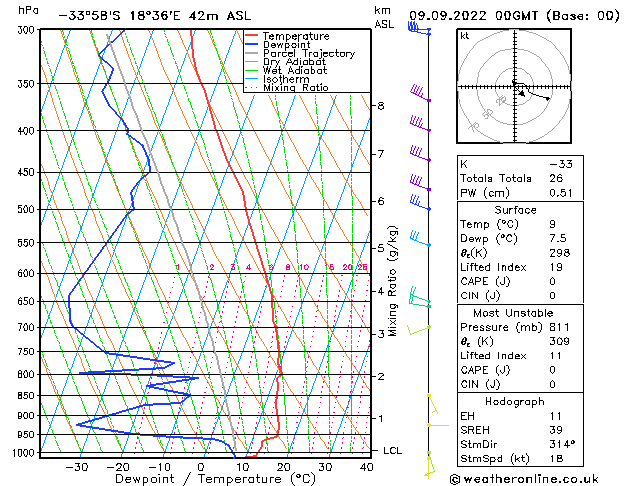Click the date 09.09.2022 00GMT header

514,16
